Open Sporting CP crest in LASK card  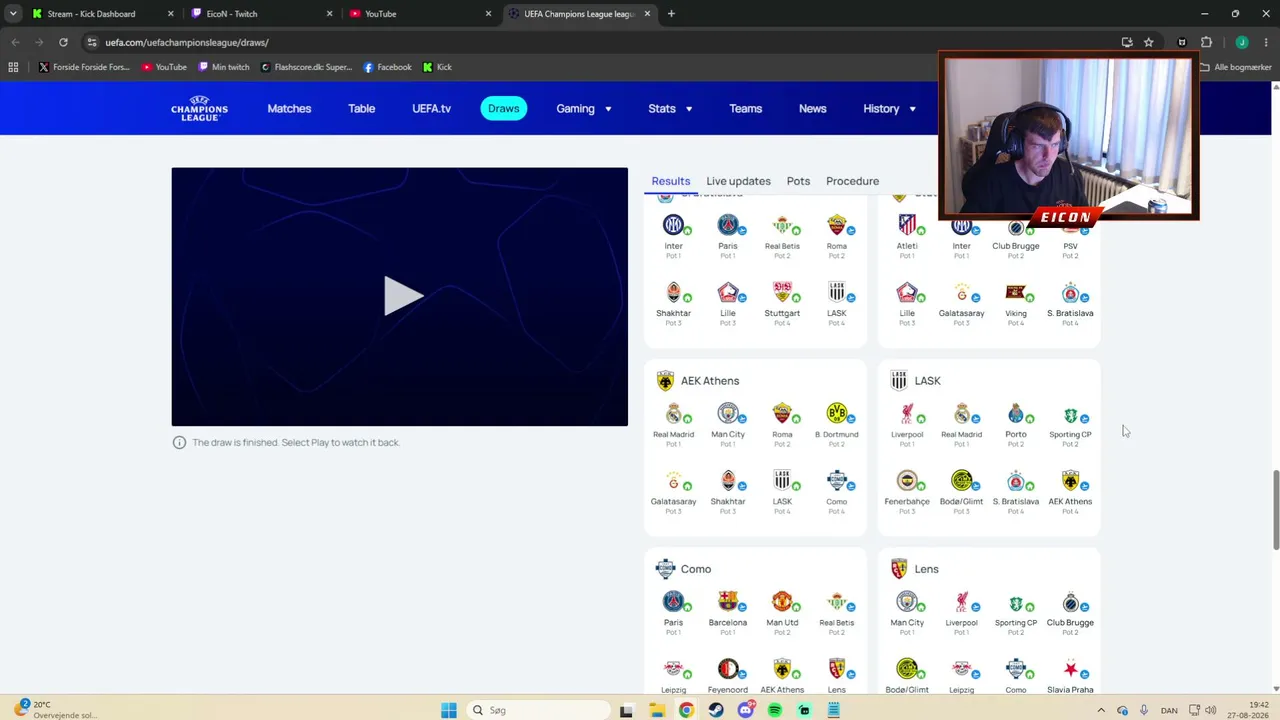(x=1070, y=413)
